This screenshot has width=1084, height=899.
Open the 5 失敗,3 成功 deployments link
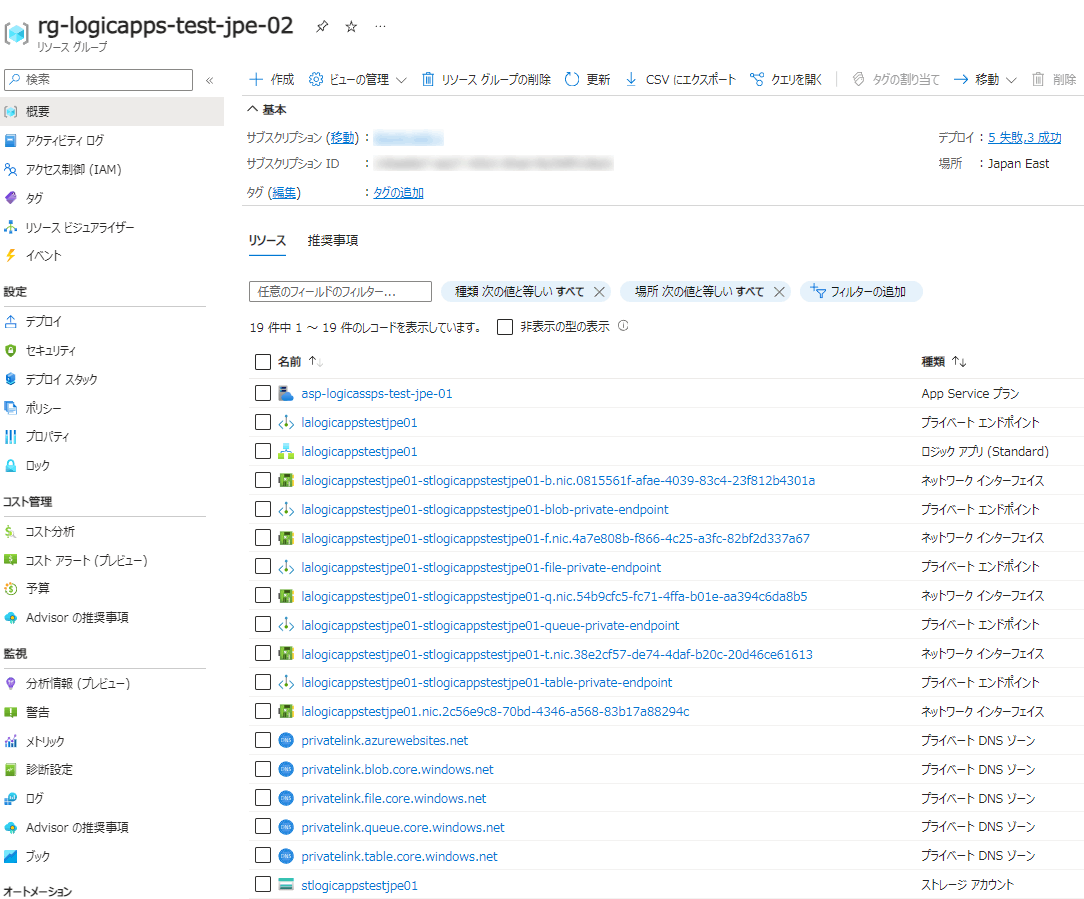(x=1025, y=138)
